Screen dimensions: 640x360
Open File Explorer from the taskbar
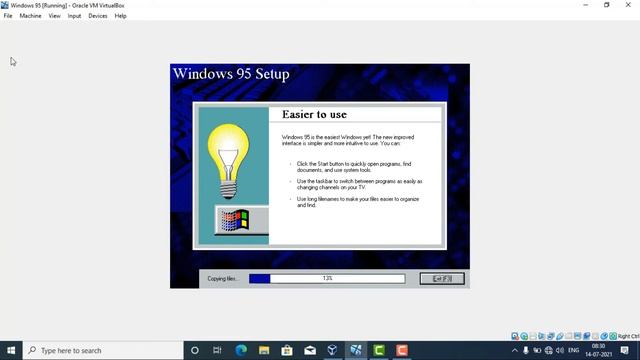point(264,350)
